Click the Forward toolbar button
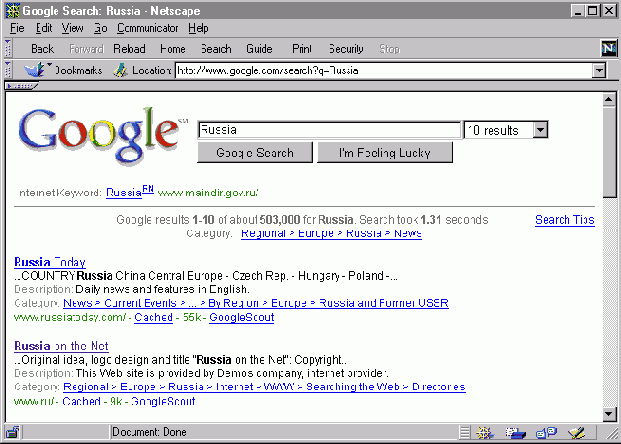This screenshot has width=621, height=444. (x=86, y=49)
